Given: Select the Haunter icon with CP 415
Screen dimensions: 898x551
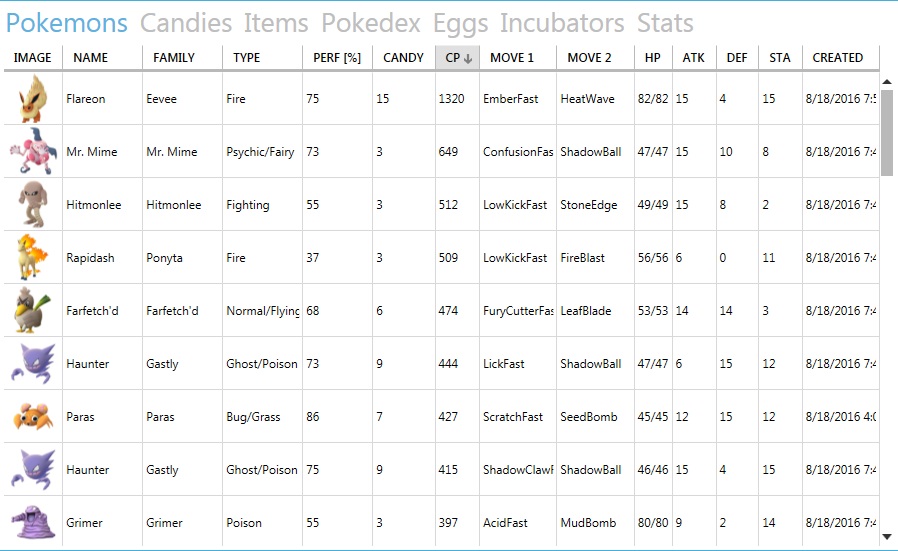Looking at the screenshot, I should [x=33, y=470].
